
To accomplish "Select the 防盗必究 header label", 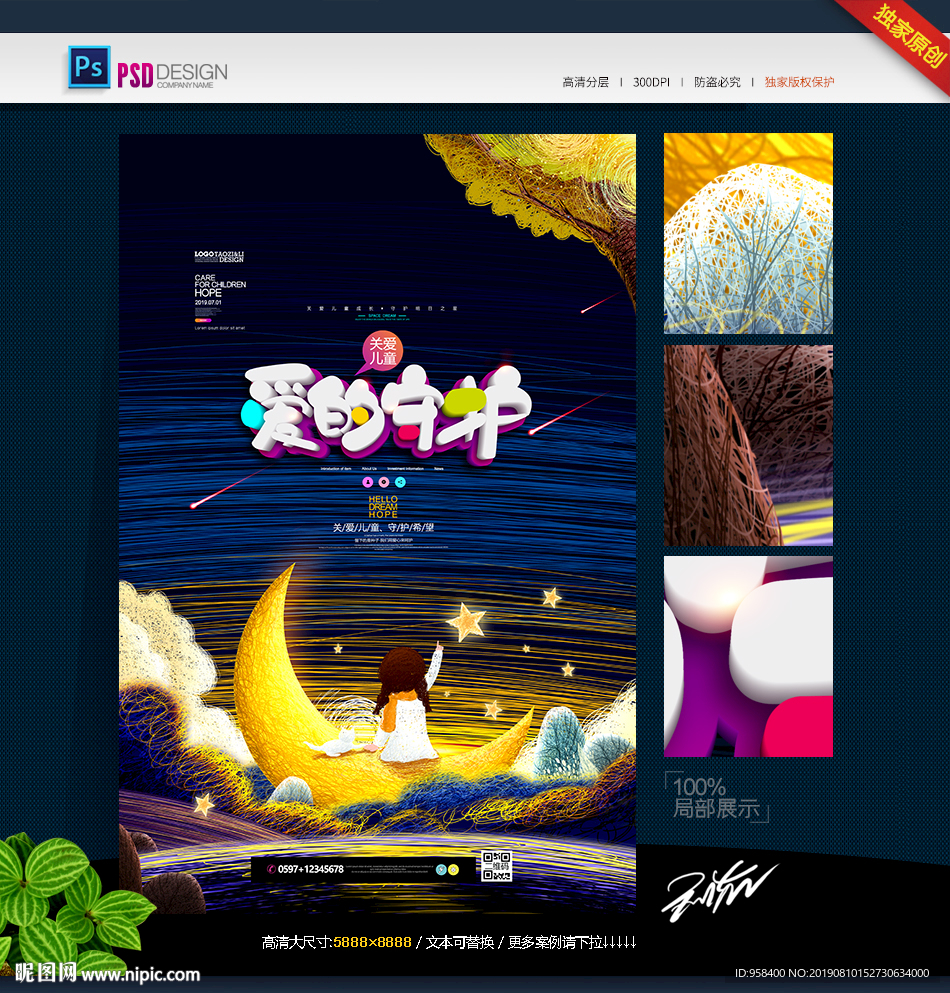I will point(717,82).
